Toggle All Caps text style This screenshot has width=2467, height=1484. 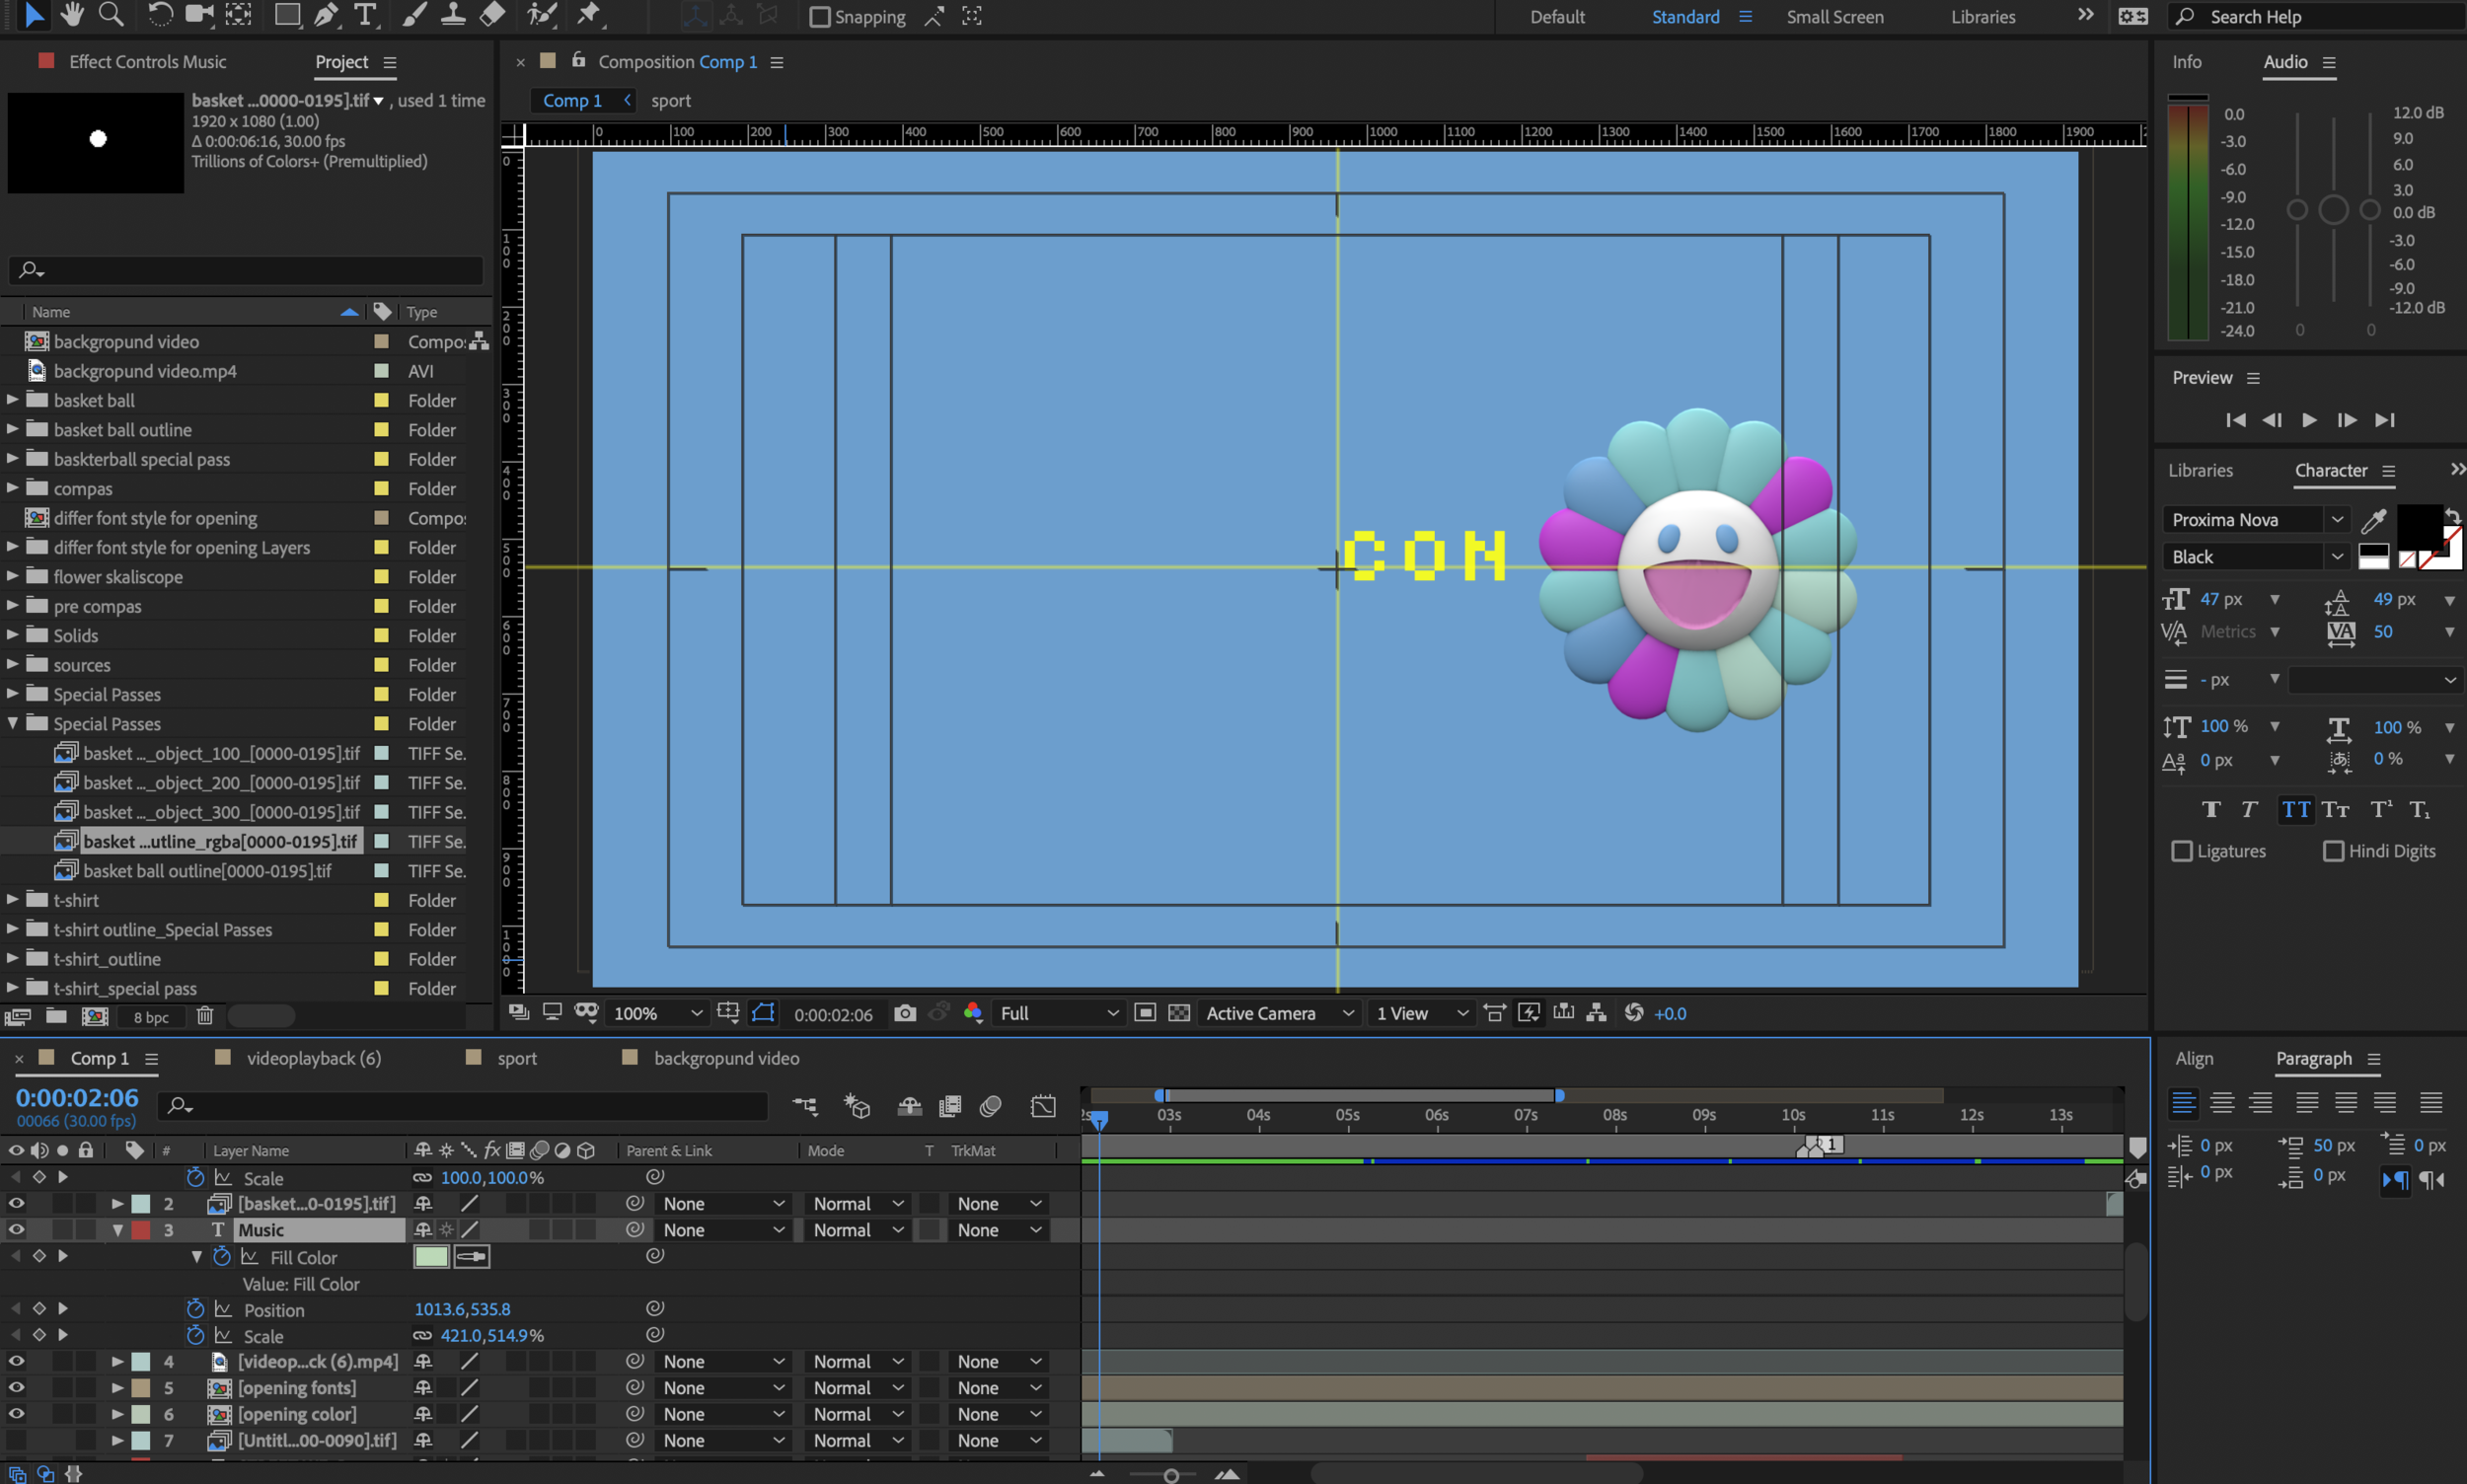2296,810
